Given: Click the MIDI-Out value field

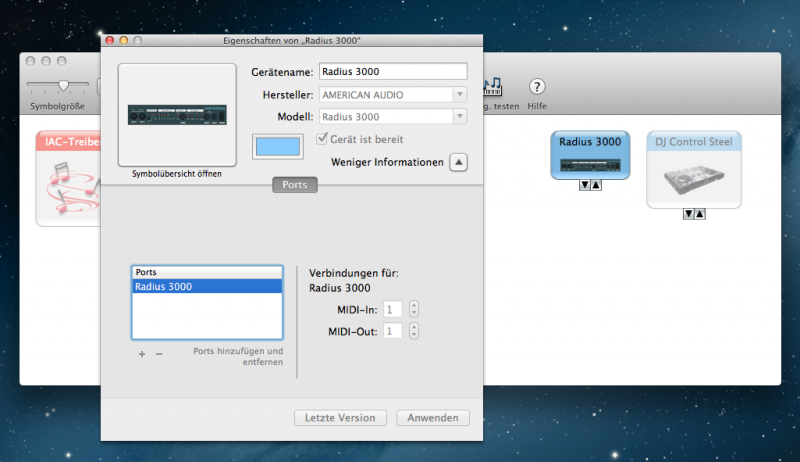Looking at the screenshot, I should pos(392,331).
